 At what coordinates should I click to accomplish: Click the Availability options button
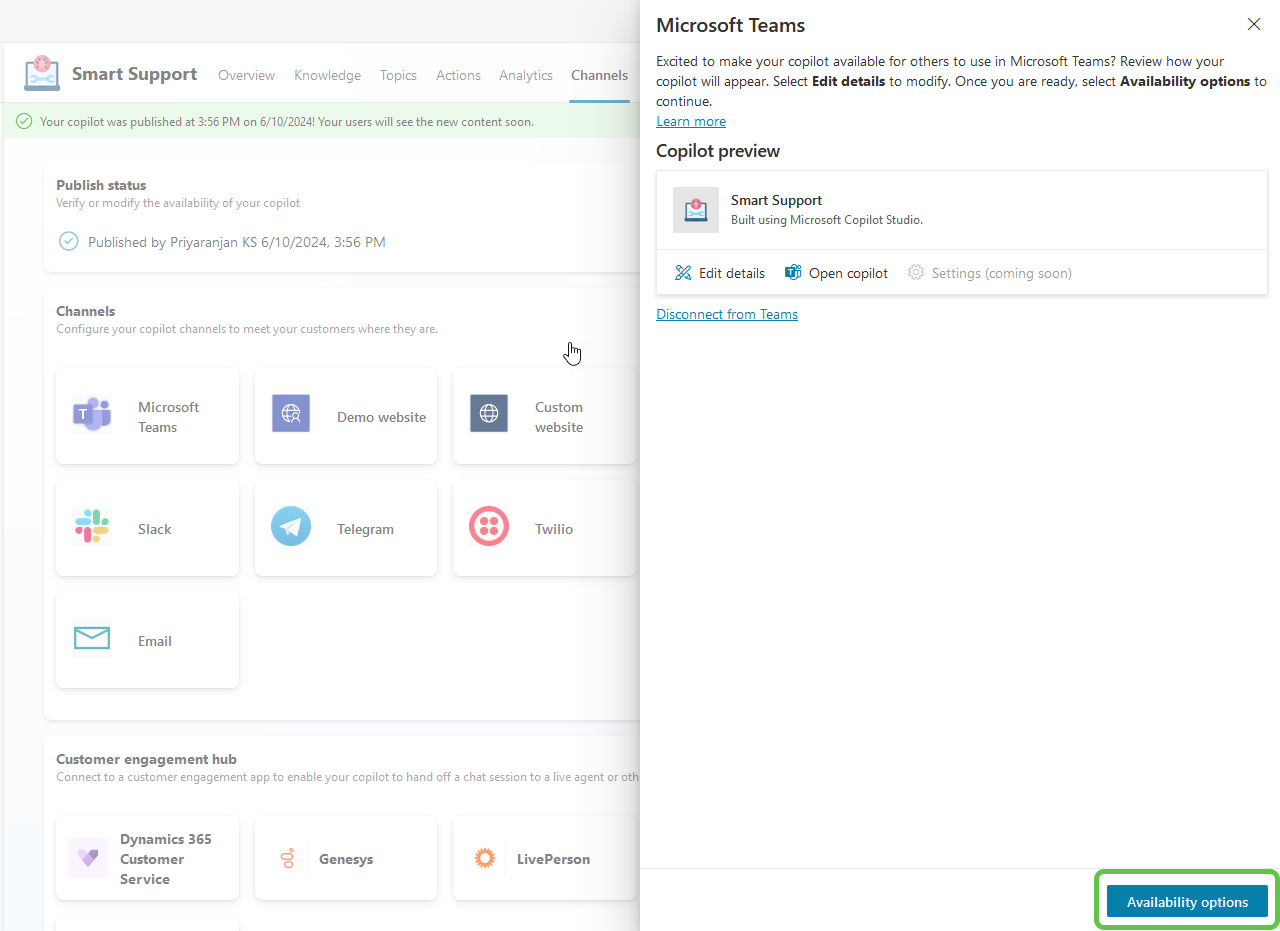point(1186,901)
